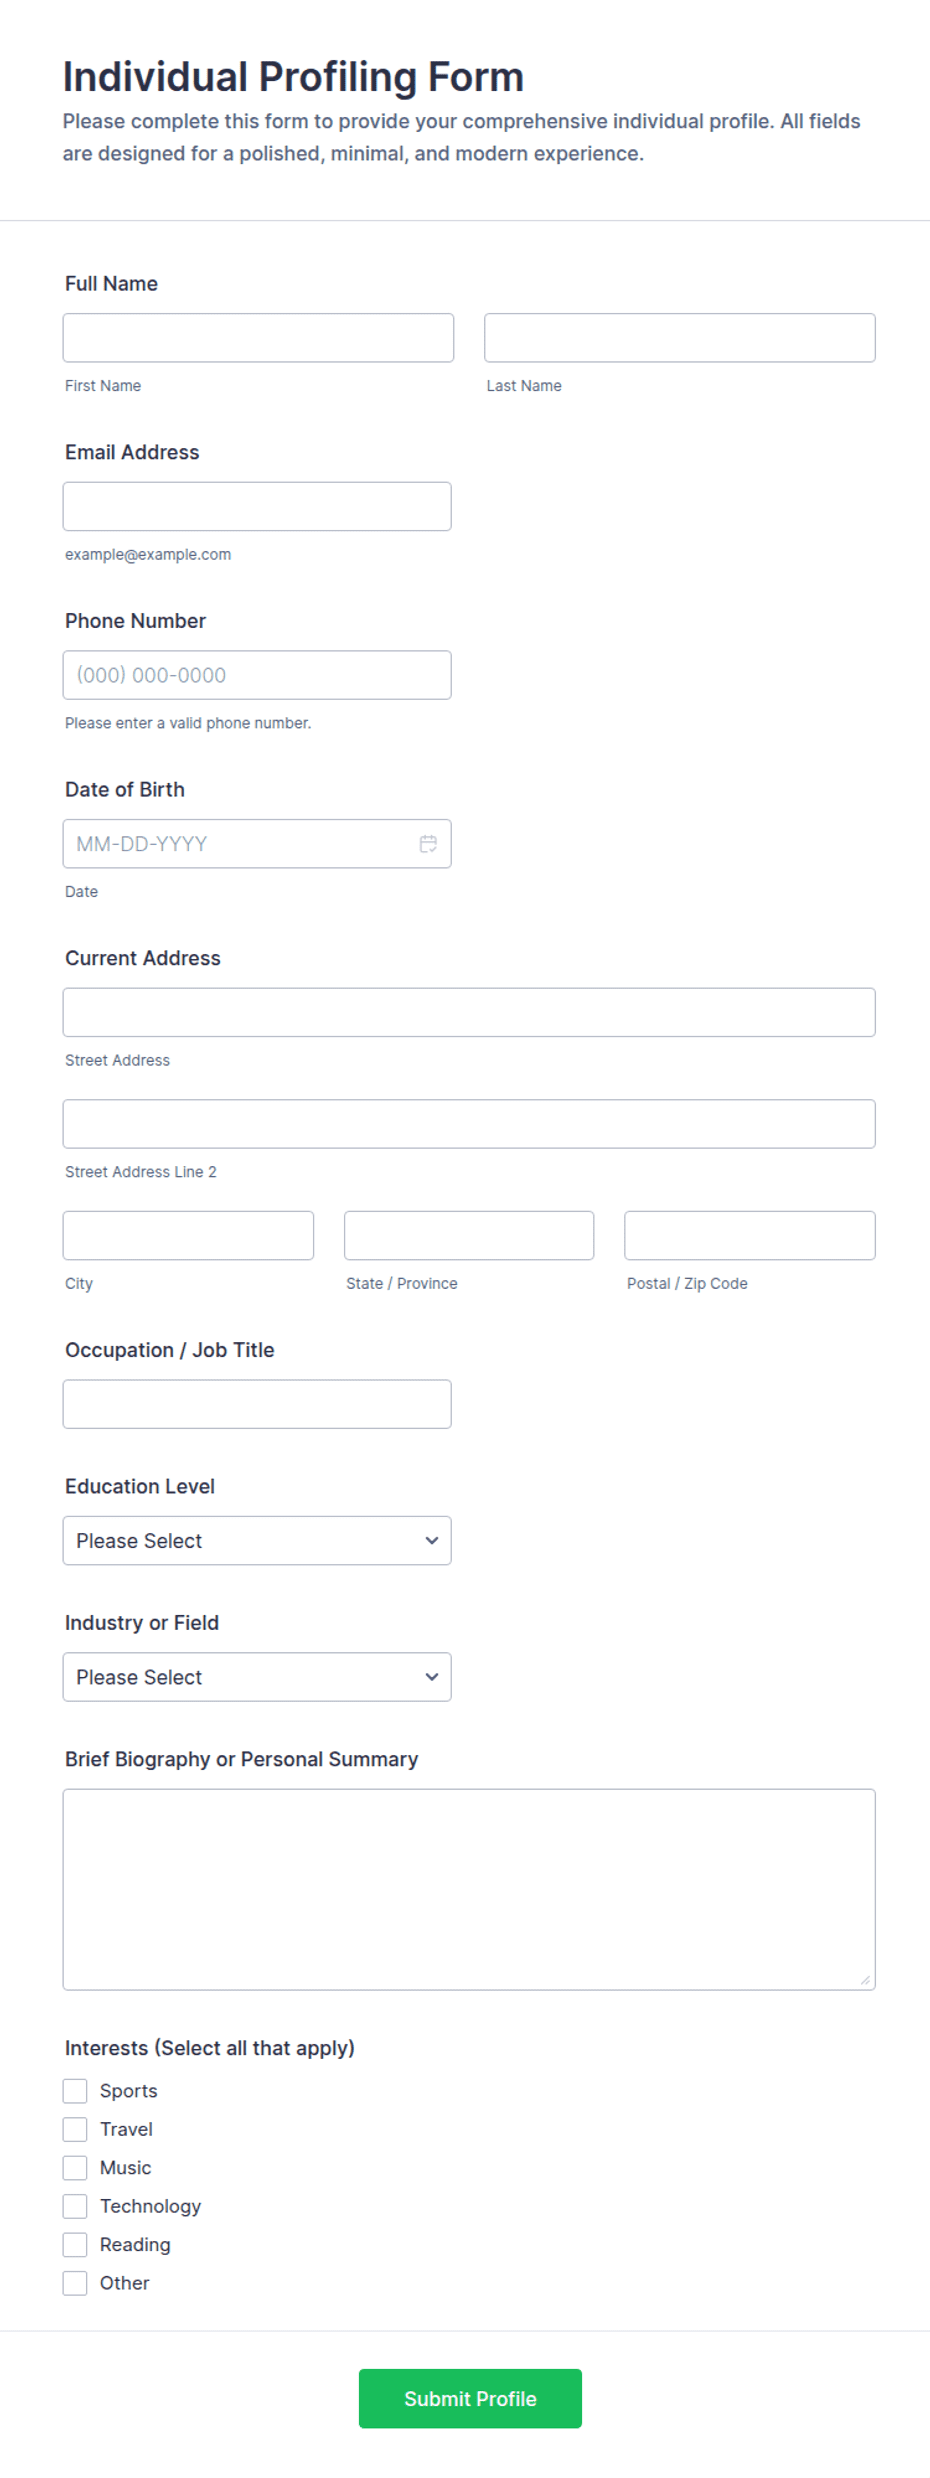Tick the Music checkbox
930x2478 pixels.
[x=75, y=2168]
